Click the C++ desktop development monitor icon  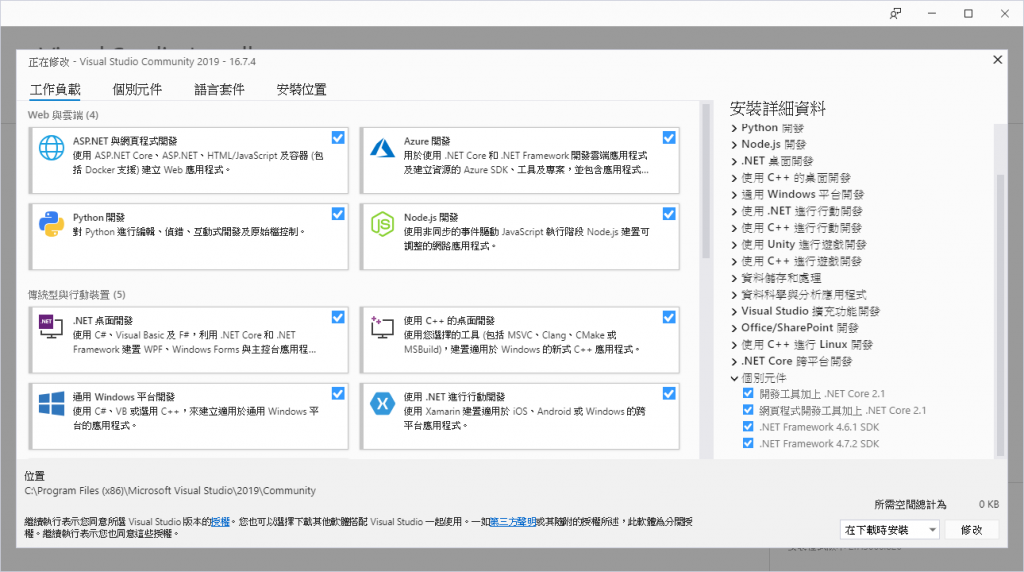point(382,326)
